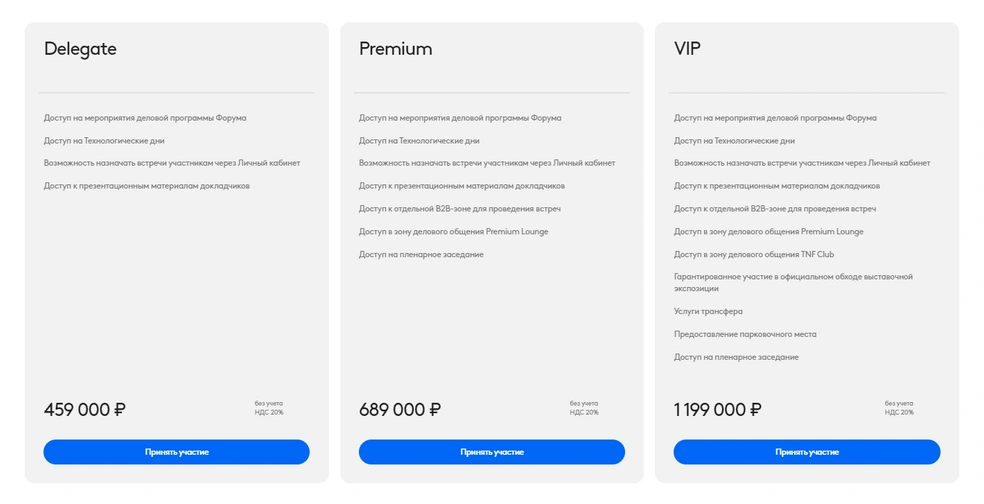Viewport: 984px width, 504px height.
Task: Click Premium Lounge feature in Premium card
Action: click(x=453, y=232)
